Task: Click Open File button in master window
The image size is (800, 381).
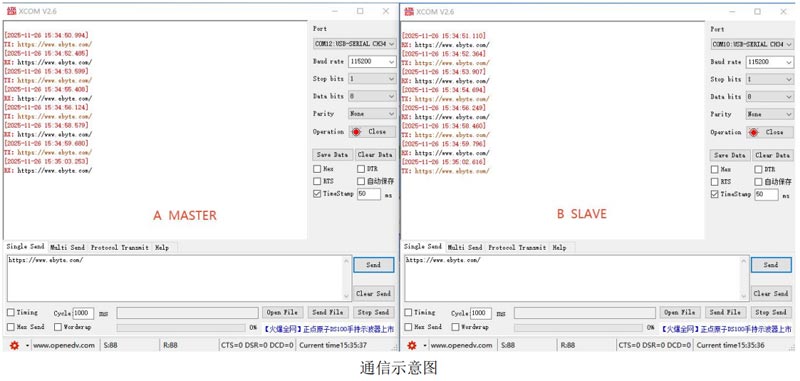Action: pyautogui.click(x=283, y=312)
